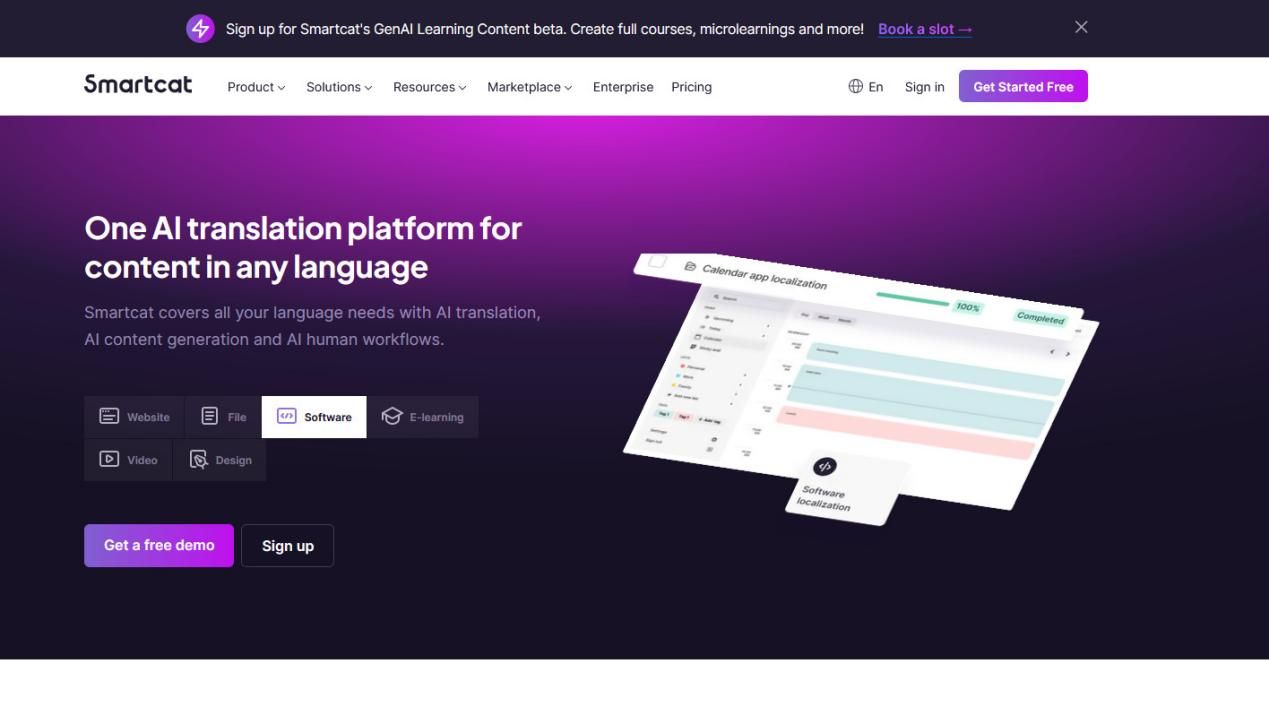Screen dimensions: 1269x715
Task: Click the Sign in link
Action: pyautogui.click(x=924, y=87)
